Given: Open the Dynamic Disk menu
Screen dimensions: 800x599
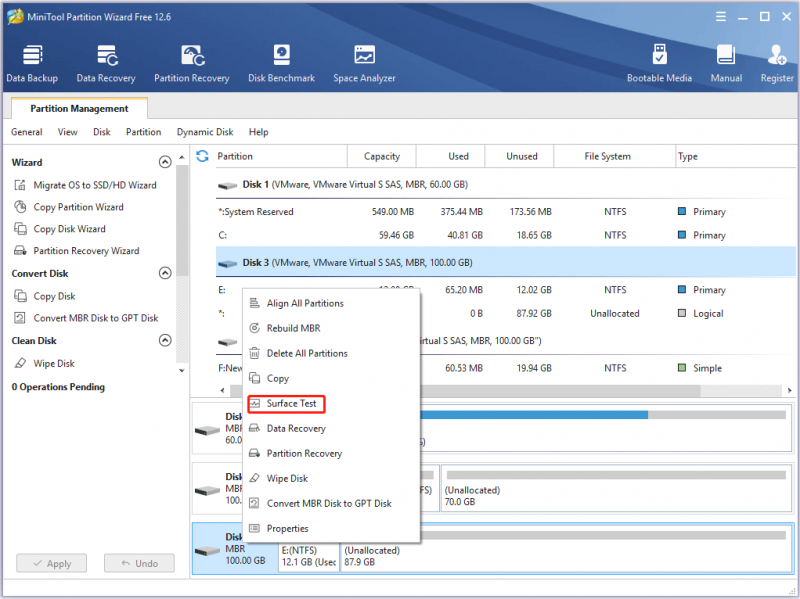Looking at the screenshot, I should tap(205, 132).
